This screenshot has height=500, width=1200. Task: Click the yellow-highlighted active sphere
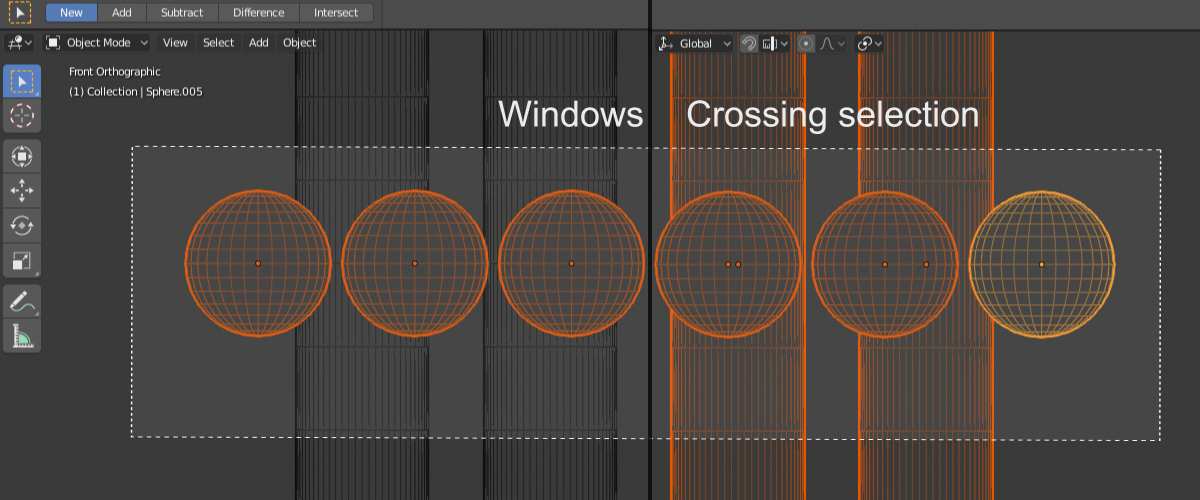(1041, 264)
